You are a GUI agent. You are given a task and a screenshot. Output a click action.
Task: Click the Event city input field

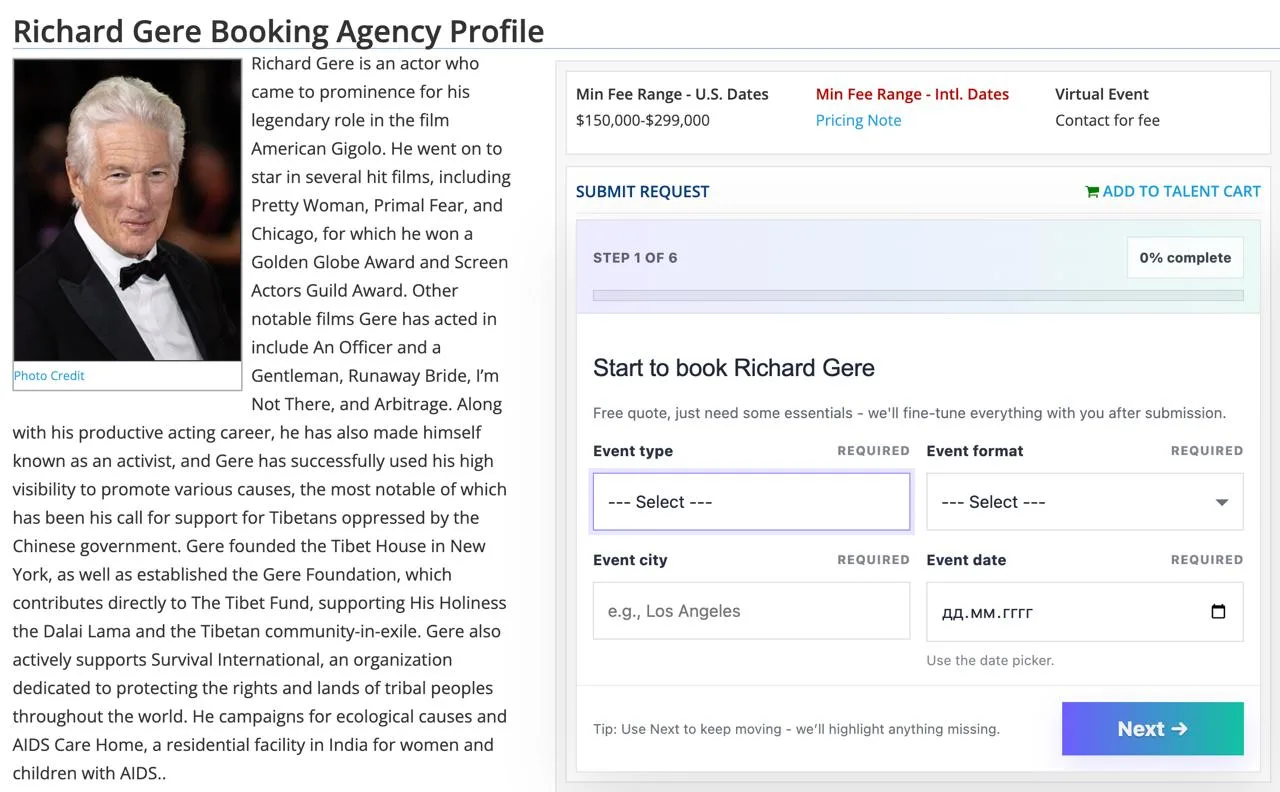pos(751,611)
